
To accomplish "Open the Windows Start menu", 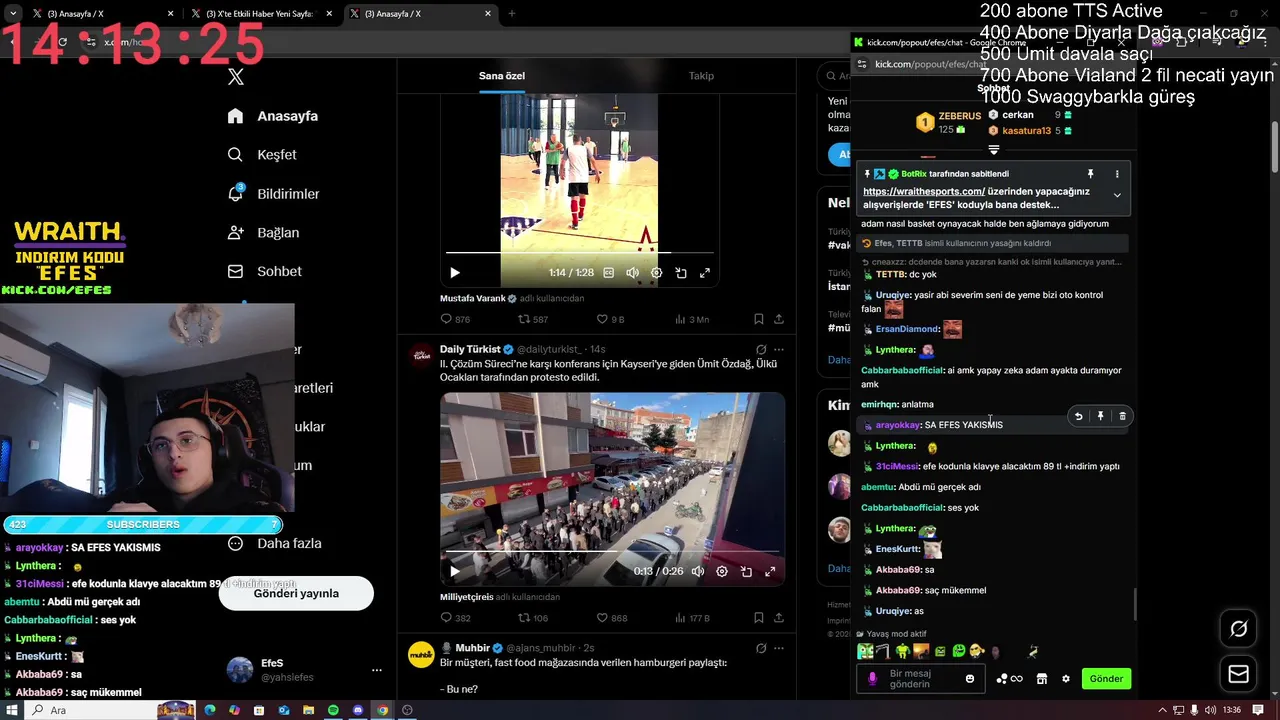I will point(11,710).
